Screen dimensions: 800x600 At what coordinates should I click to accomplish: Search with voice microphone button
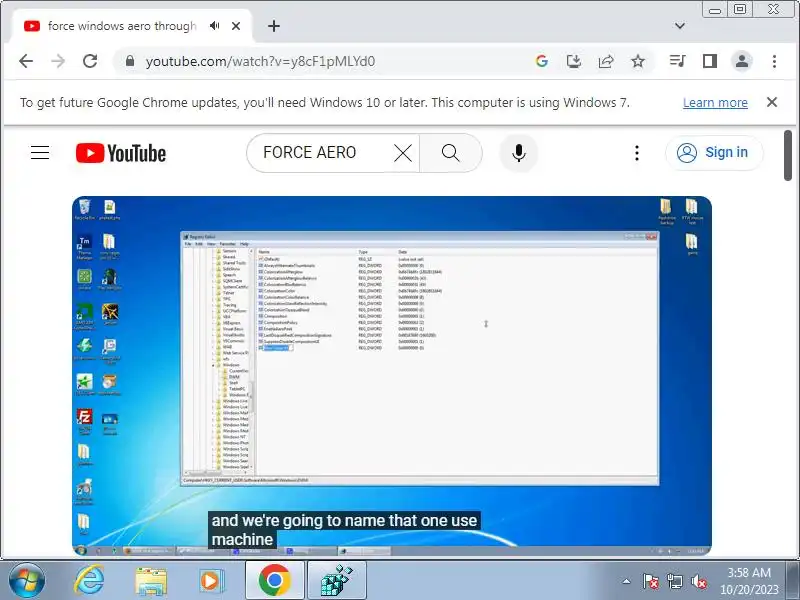(x=519, y=153)
